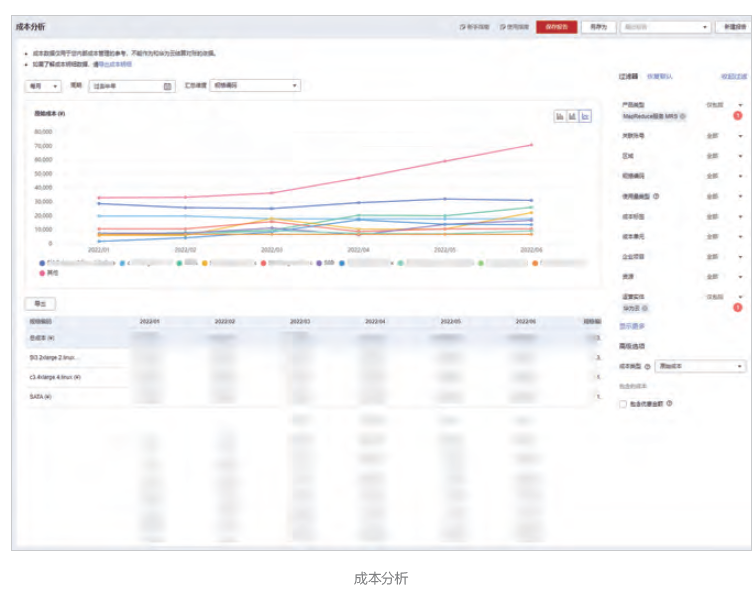Toggle the purple legend entry dot
Viewport: 756px width, 600px height.
click(x=319, y=263)
